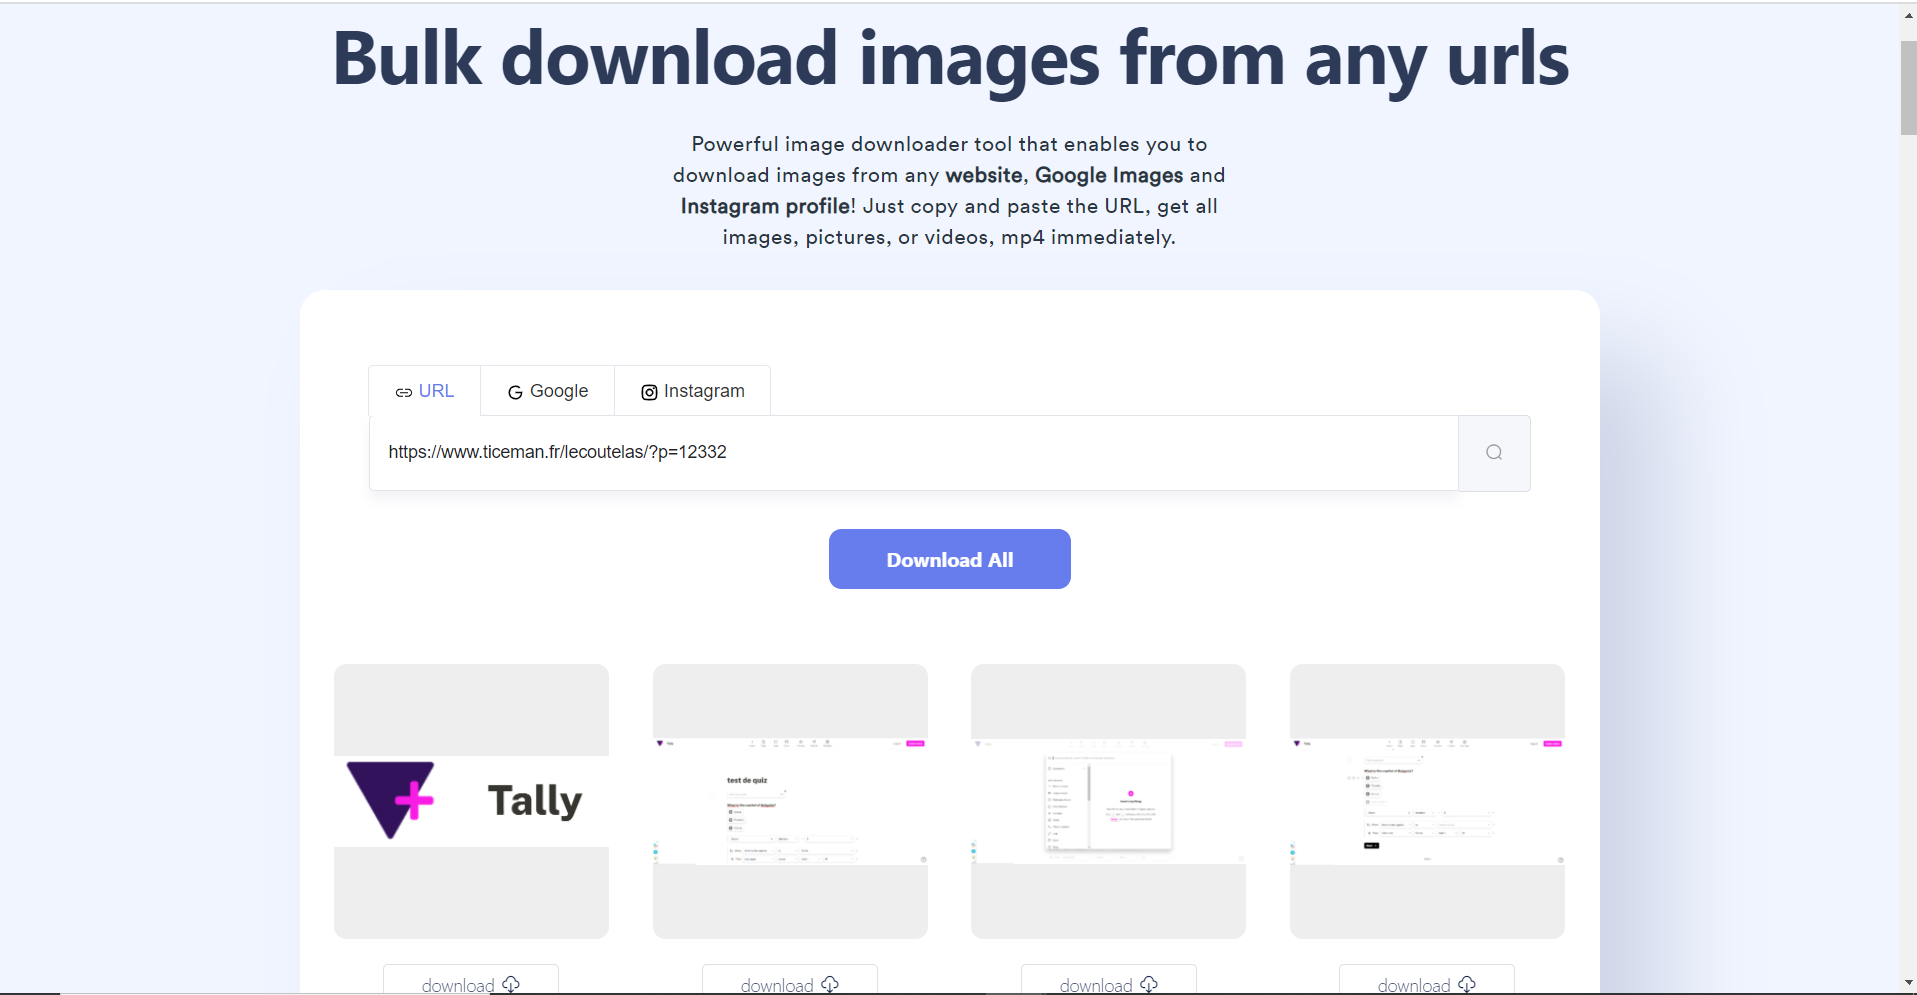1917x995 pixels.
Task: Click the 'Bulk download images from any urls' heading
Action: click(x=950, y=60)
